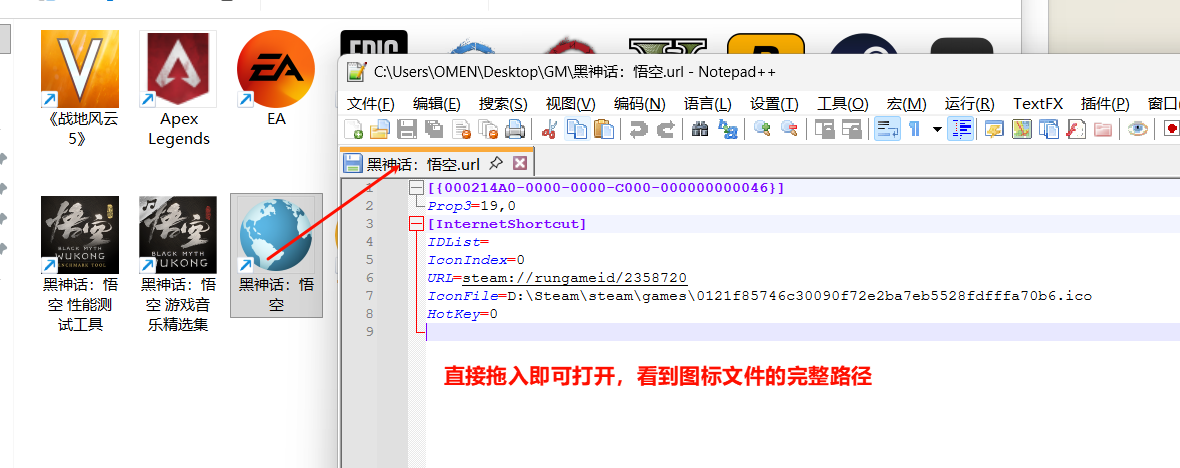Toggle word wrap in the editor
Viewport: 1180px width, 468px height.
point(887,129)
